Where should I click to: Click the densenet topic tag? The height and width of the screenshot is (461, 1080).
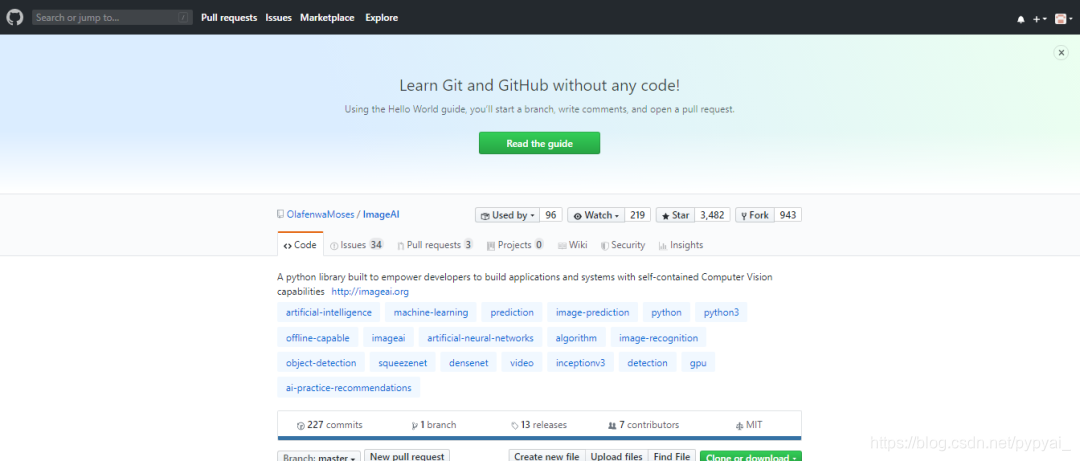pos(468,362)
